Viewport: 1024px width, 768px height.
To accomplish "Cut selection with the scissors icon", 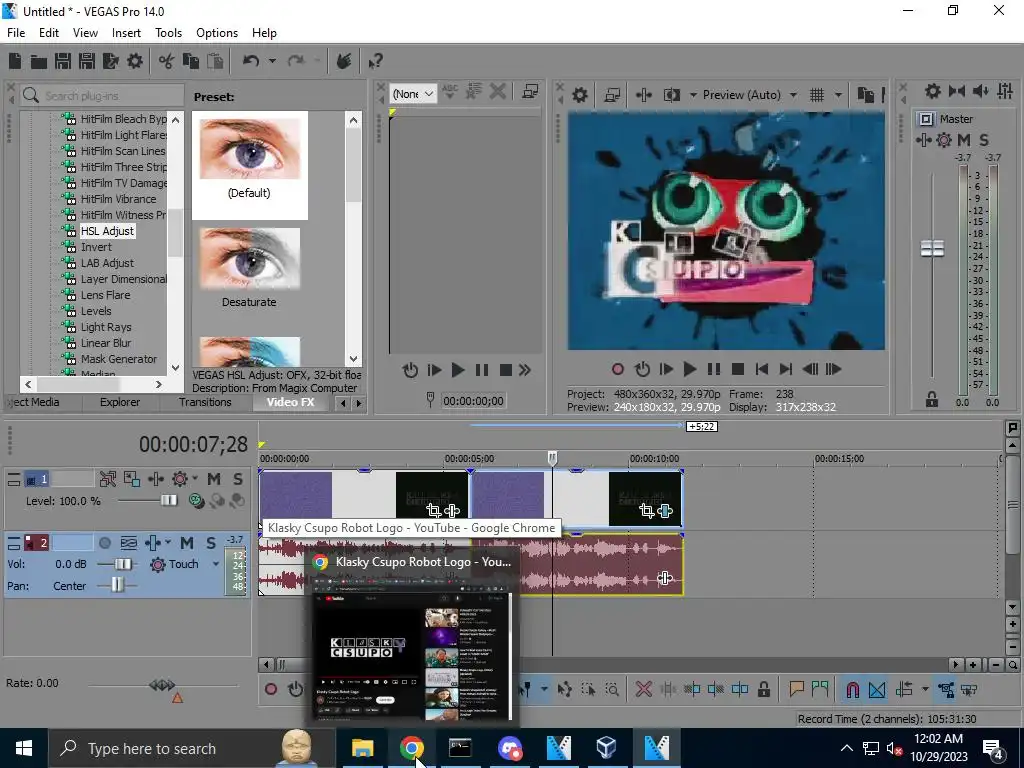I will click(x=167, y=61).
